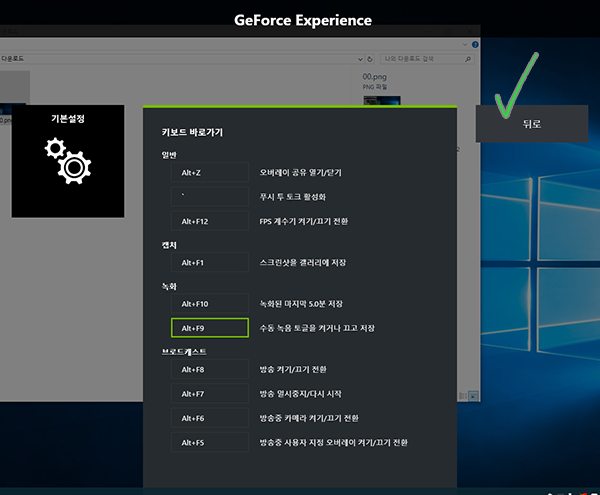Click the FPS 계수기 켜기/끄기 전환 label

tap(303, 221)
